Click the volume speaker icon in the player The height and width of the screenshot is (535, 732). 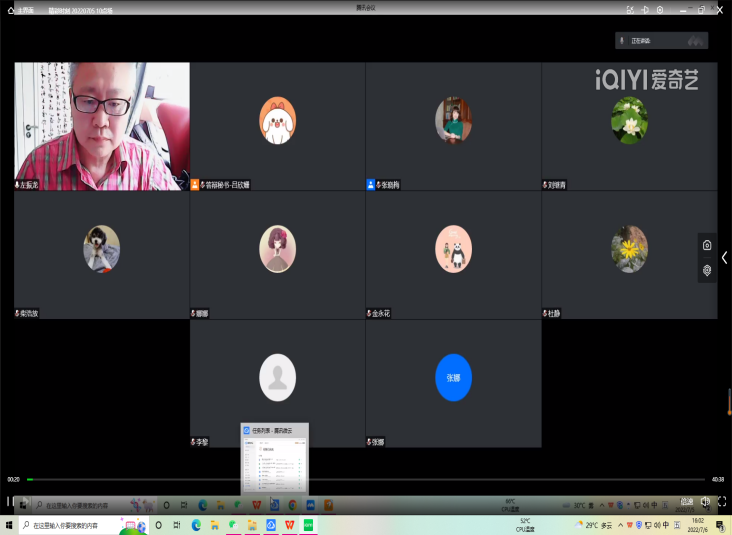[x=705, y=501]
